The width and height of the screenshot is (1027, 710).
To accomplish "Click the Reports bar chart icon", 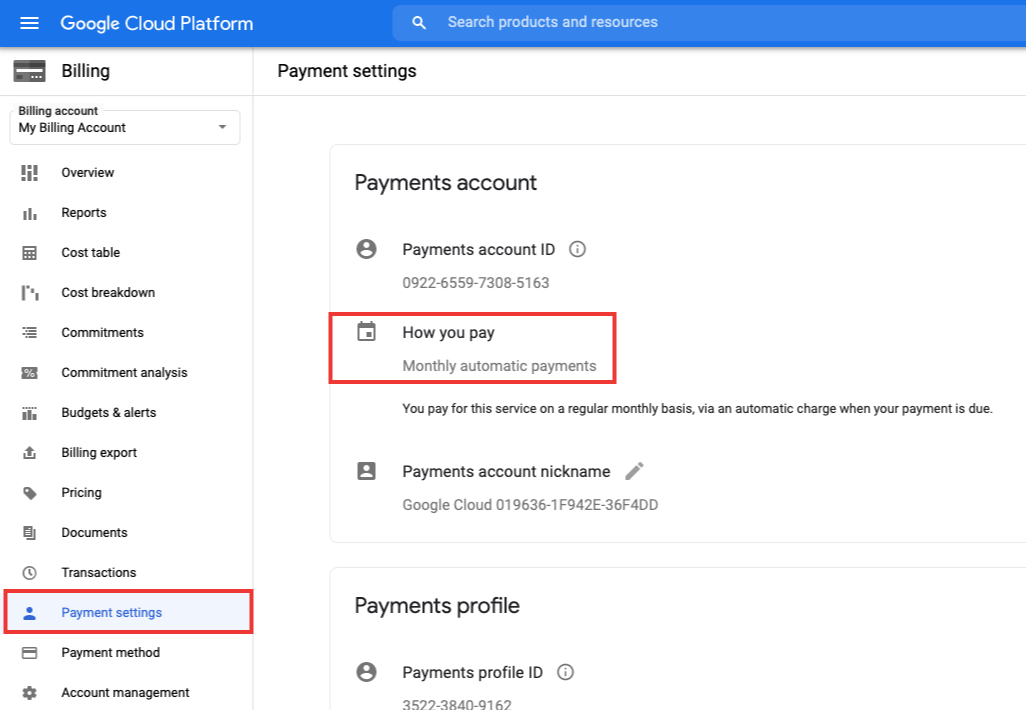I will tap(29, 213).
